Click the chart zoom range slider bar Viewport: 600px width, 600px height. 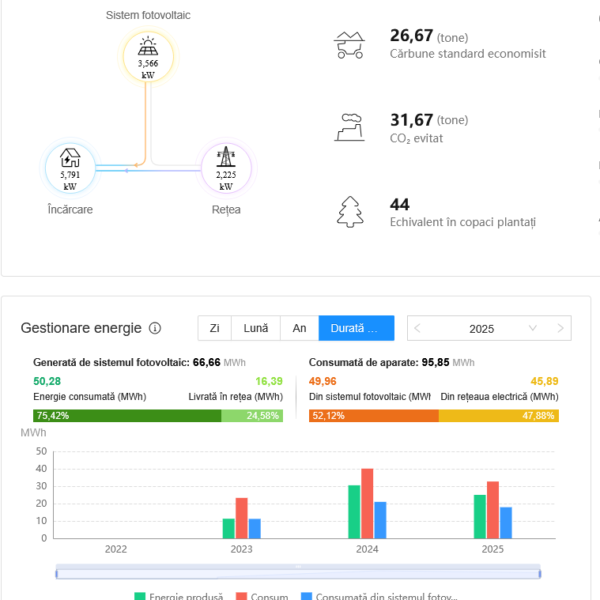(298, 572)
